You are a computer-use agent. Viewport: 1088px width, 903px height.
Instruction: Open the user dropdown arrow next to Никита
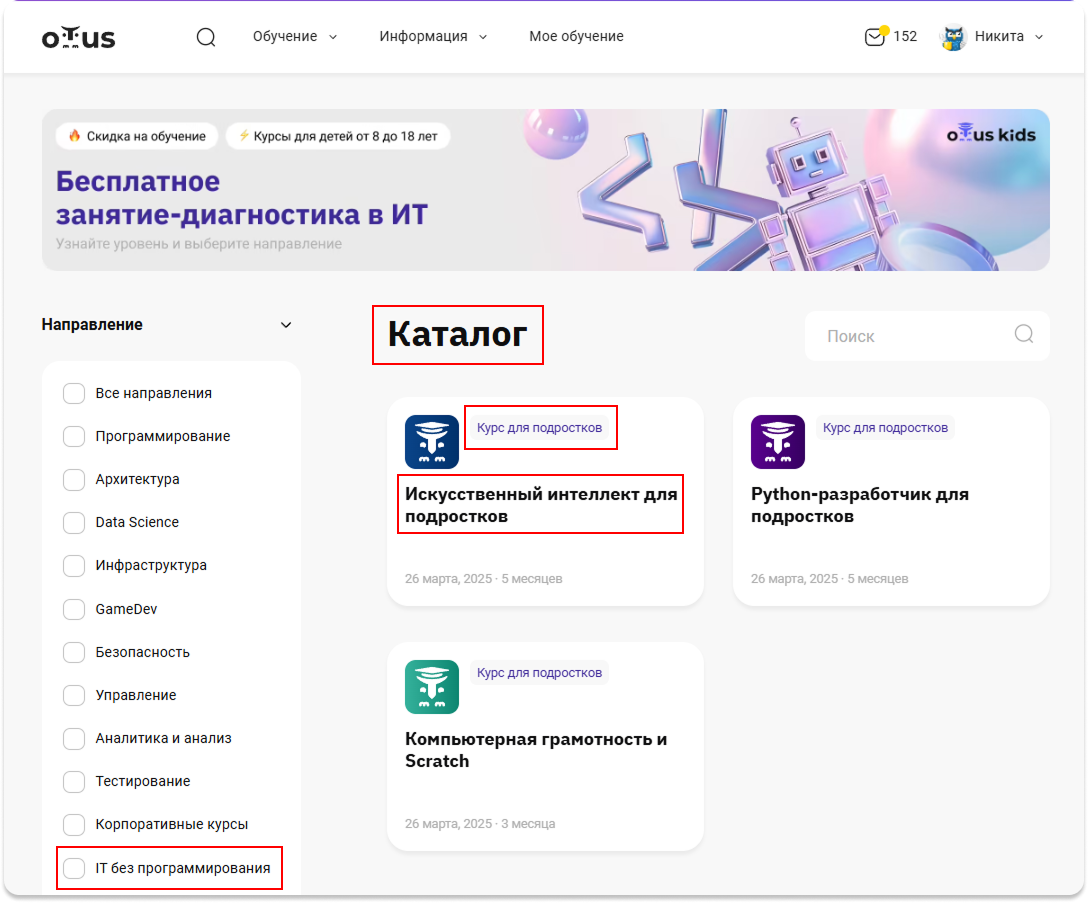click(x=1039, y=37)
